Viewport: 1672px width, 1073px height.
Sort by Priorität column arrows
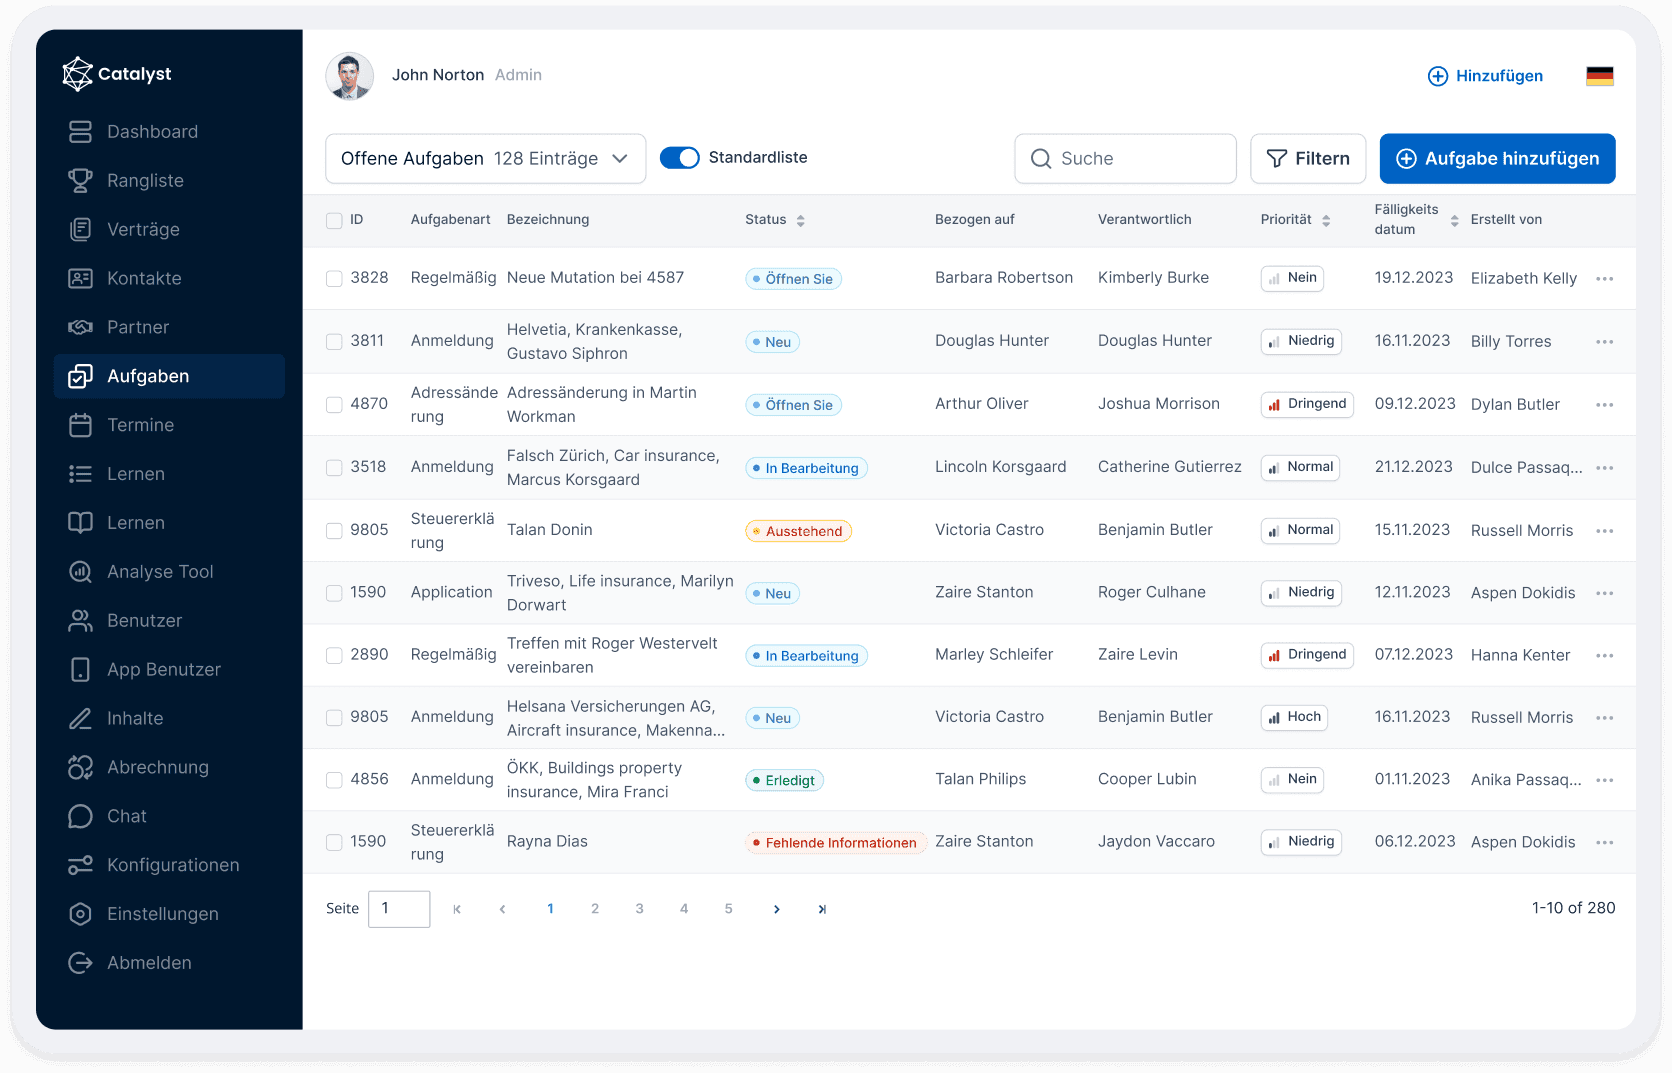tap(1325, 220)
